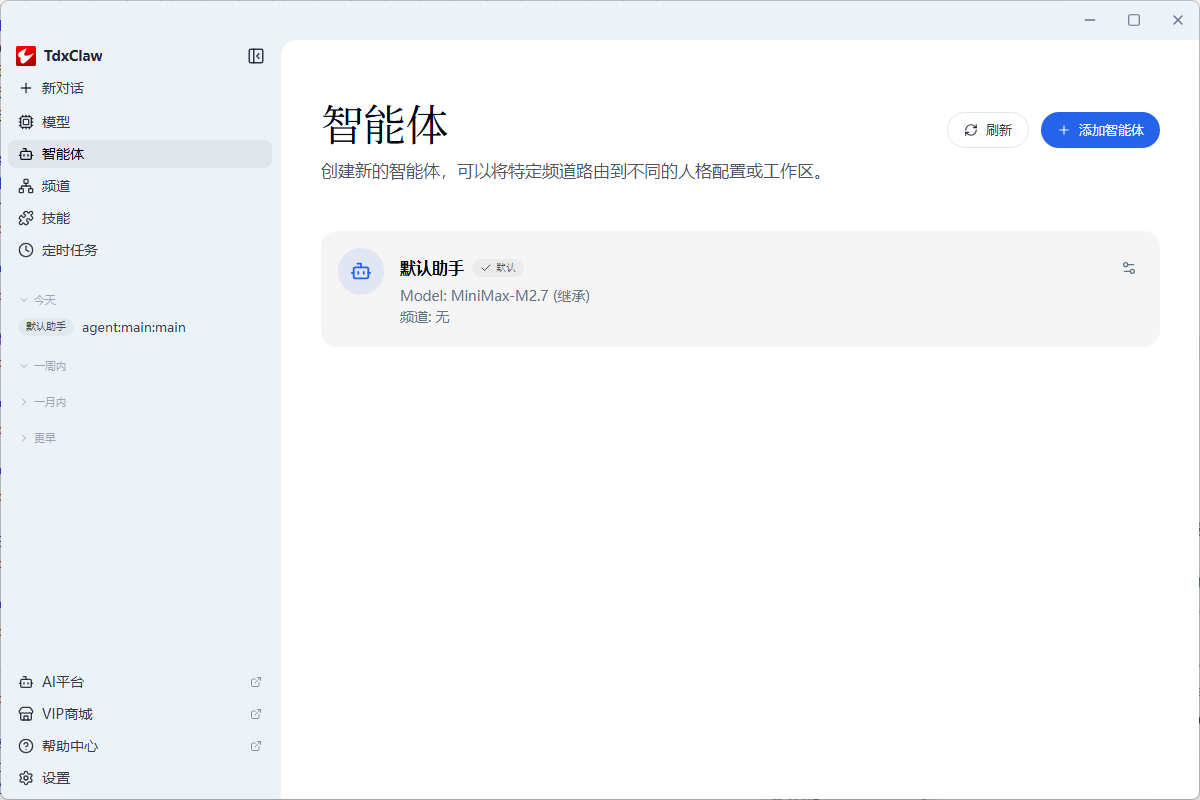Click external-link icon next to VIP商城
This screenshot has width=1200, height=800.
pos(256,714)
